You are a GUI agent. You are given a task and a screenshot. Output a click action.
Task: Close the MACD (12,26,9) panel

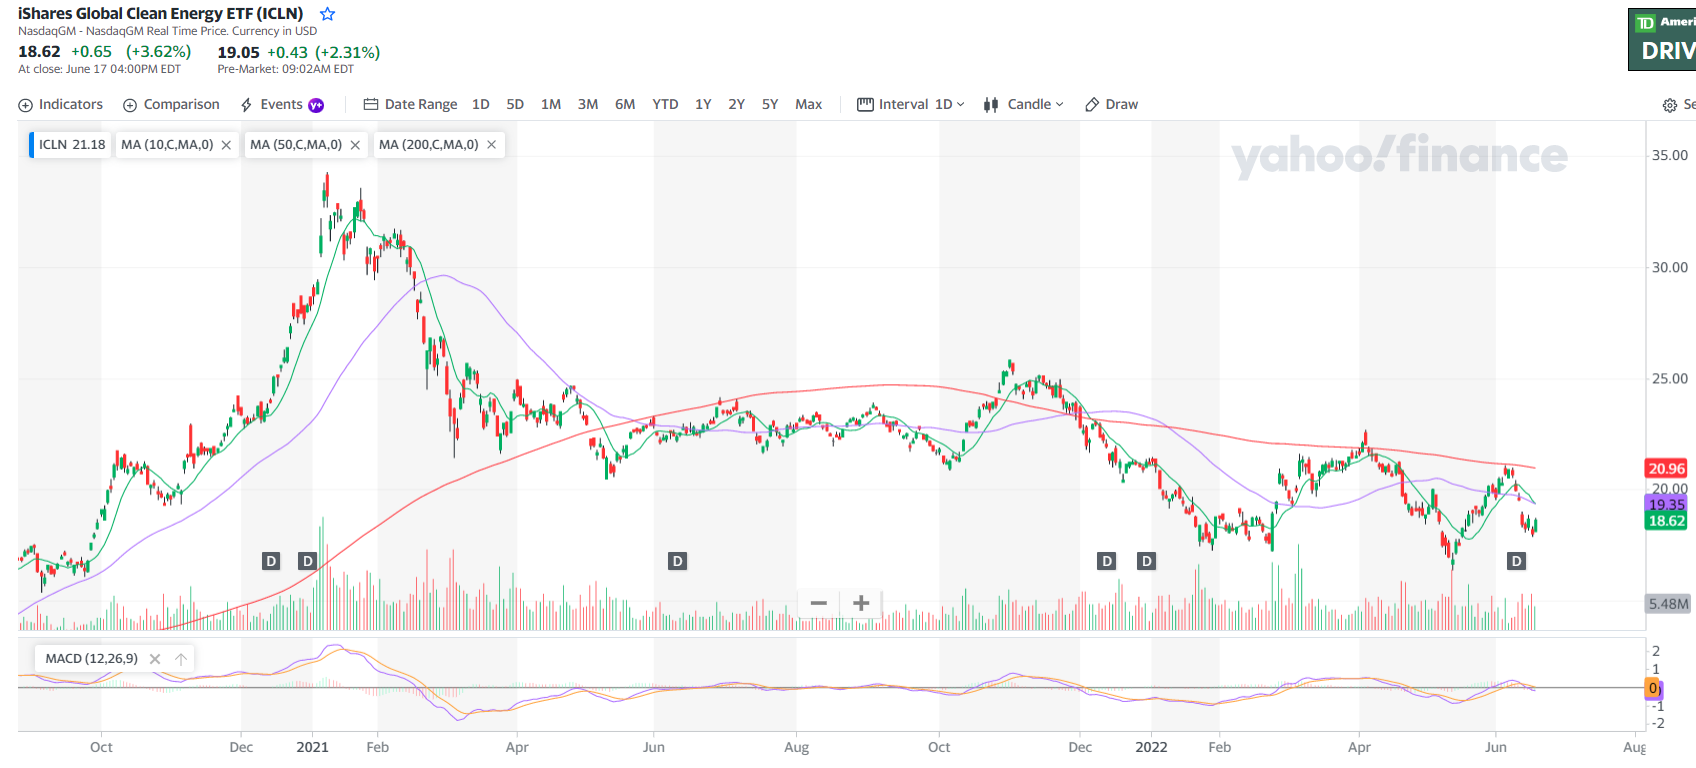[x=155, y=659]
